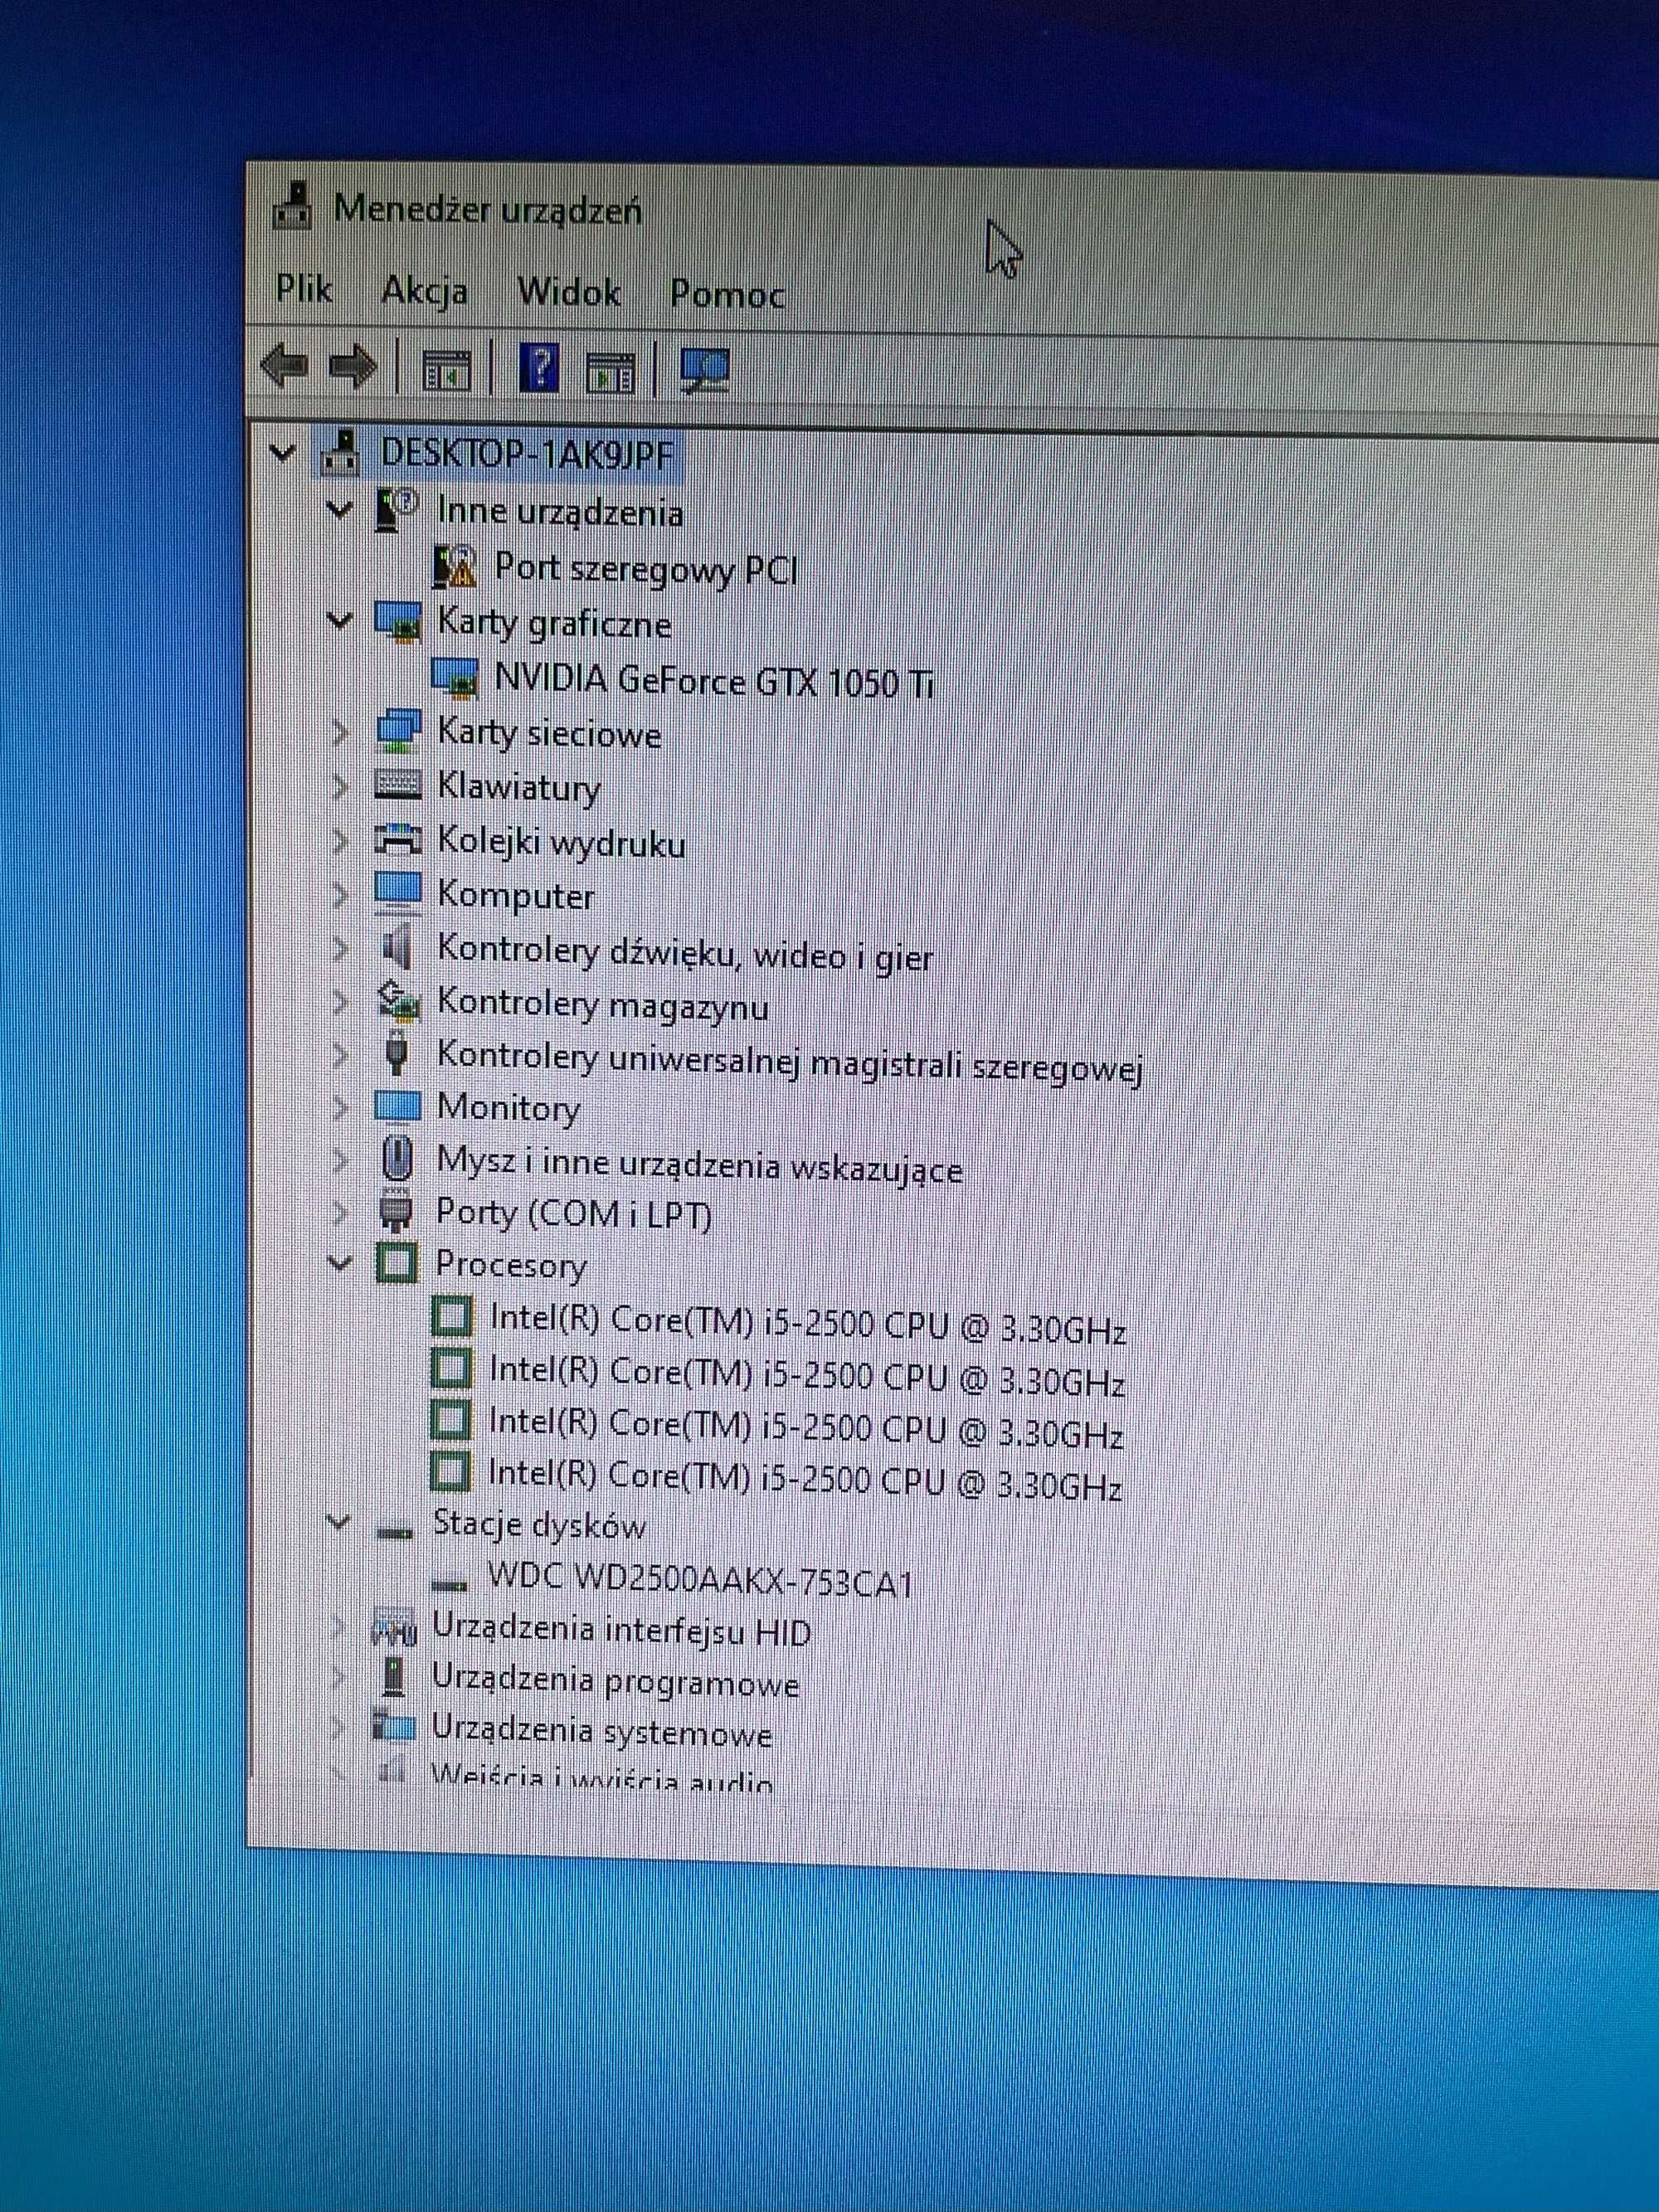1659x2212 pixels.
Task: Open the Pomoc menu
Action: coord(727,295)
